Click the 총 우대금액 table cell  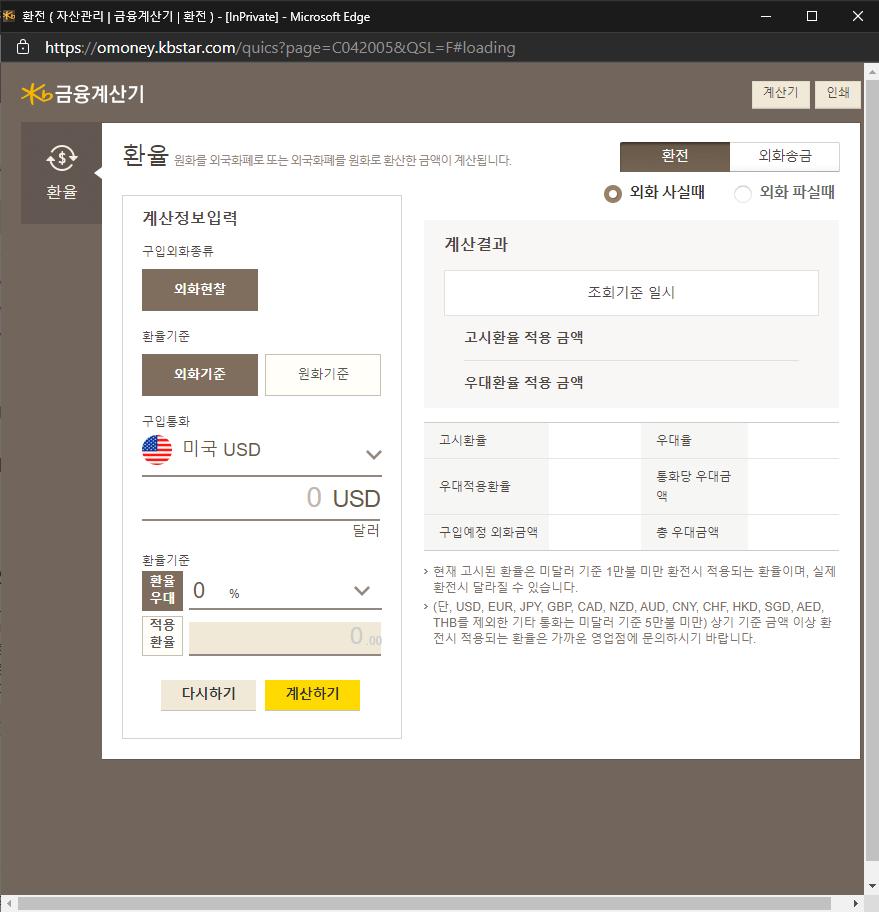(x=694, y=532)
